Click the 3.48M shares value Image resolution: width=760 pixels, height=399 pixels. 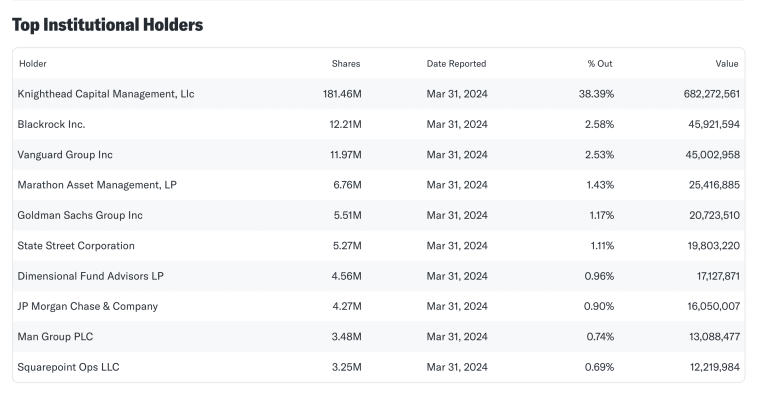click(x=347, y=337)
